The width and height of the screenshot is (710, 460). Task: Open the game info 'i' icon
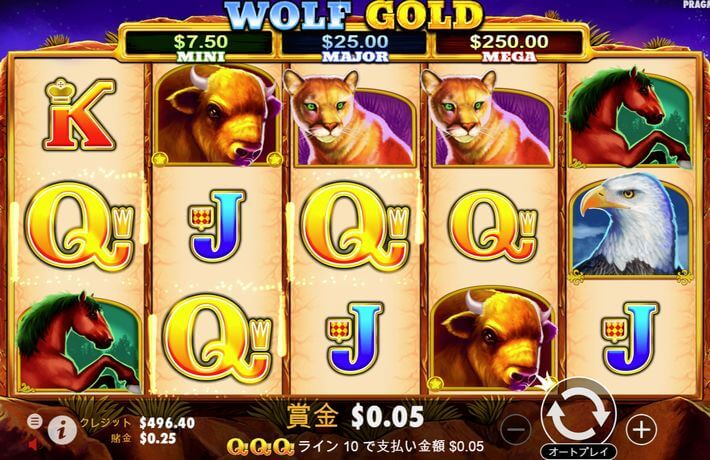(62, 430)
